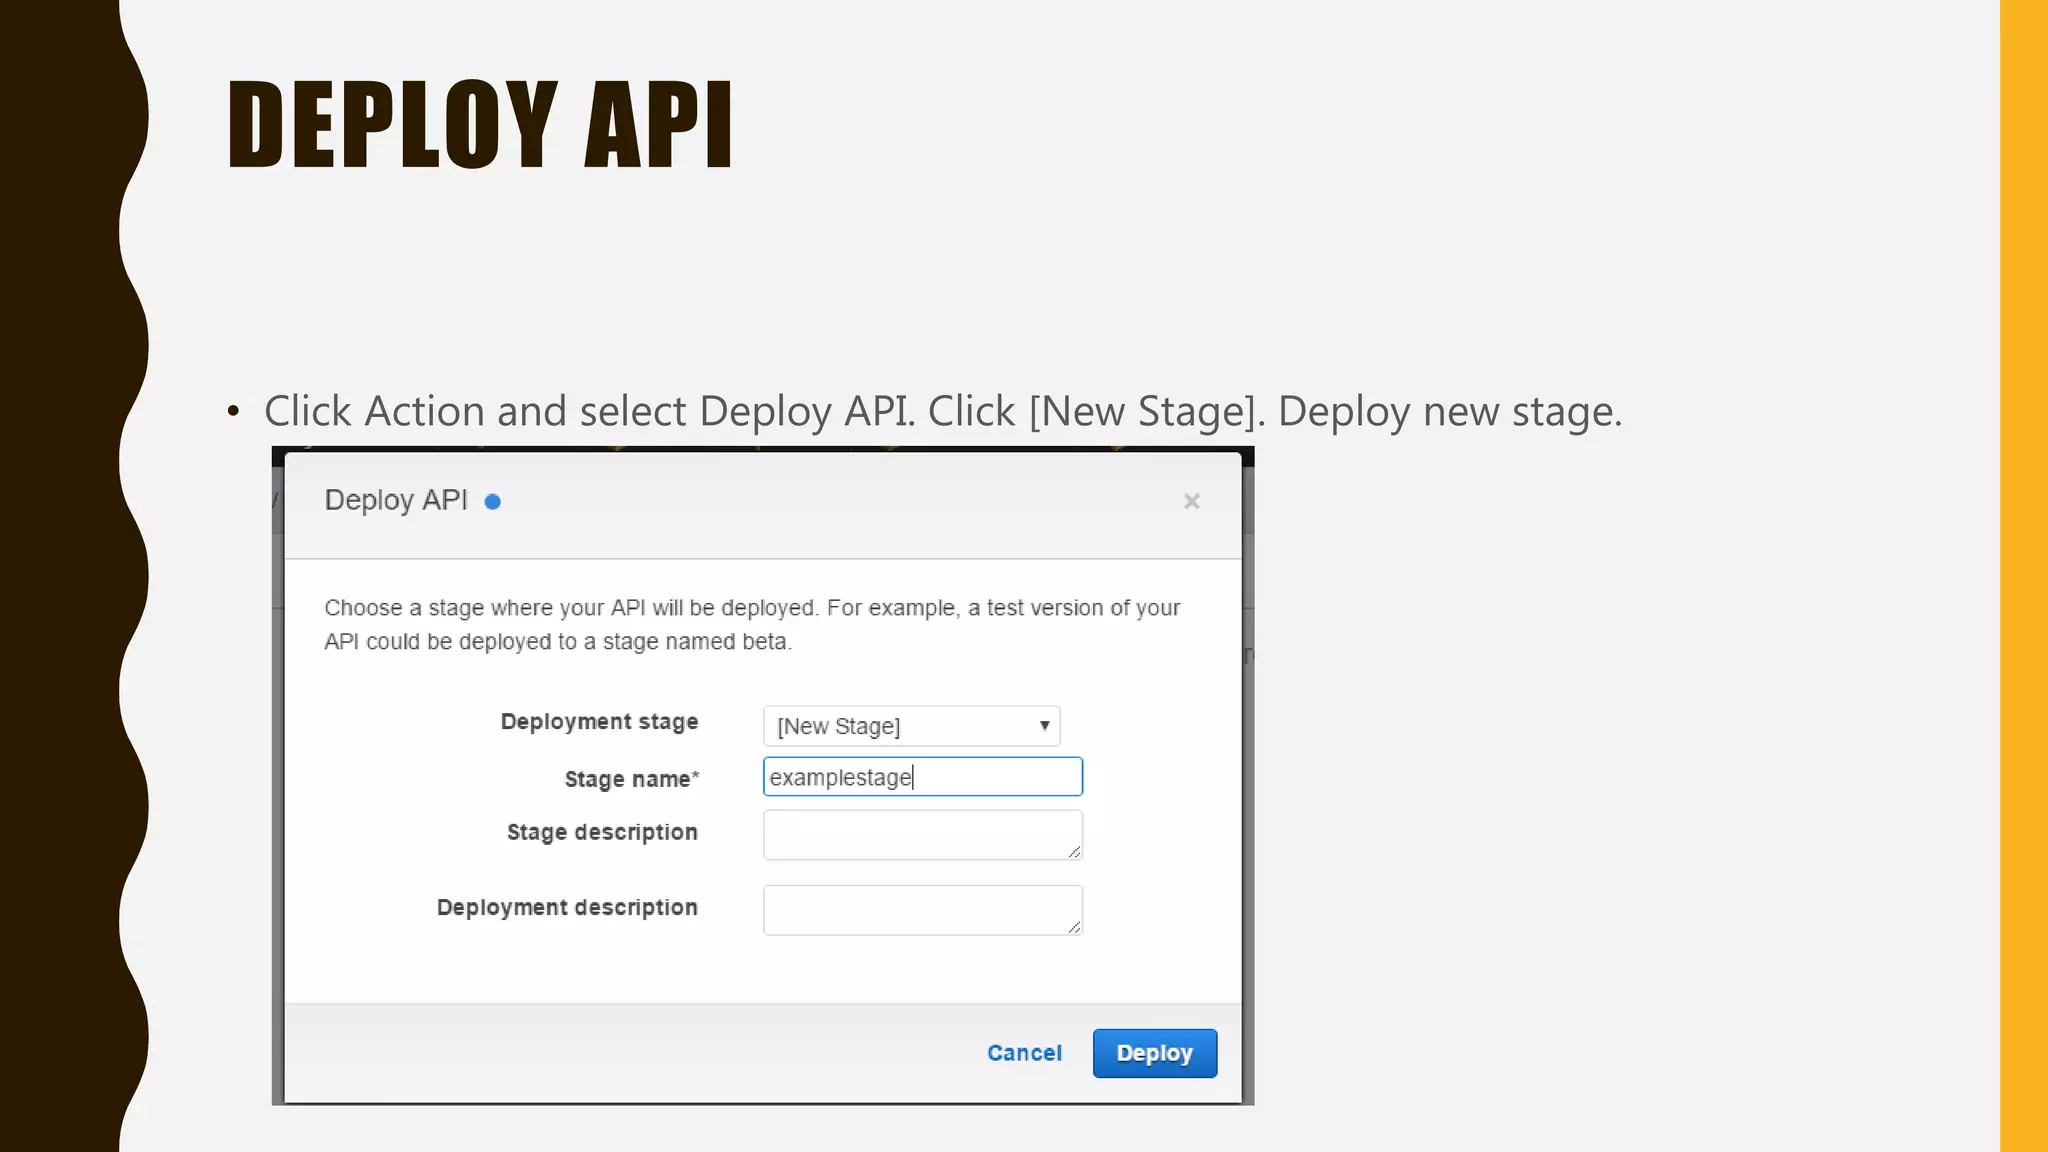Click the Cancel link
Screen dimensions: 2048x1152
click(x=1024, y=1053)
